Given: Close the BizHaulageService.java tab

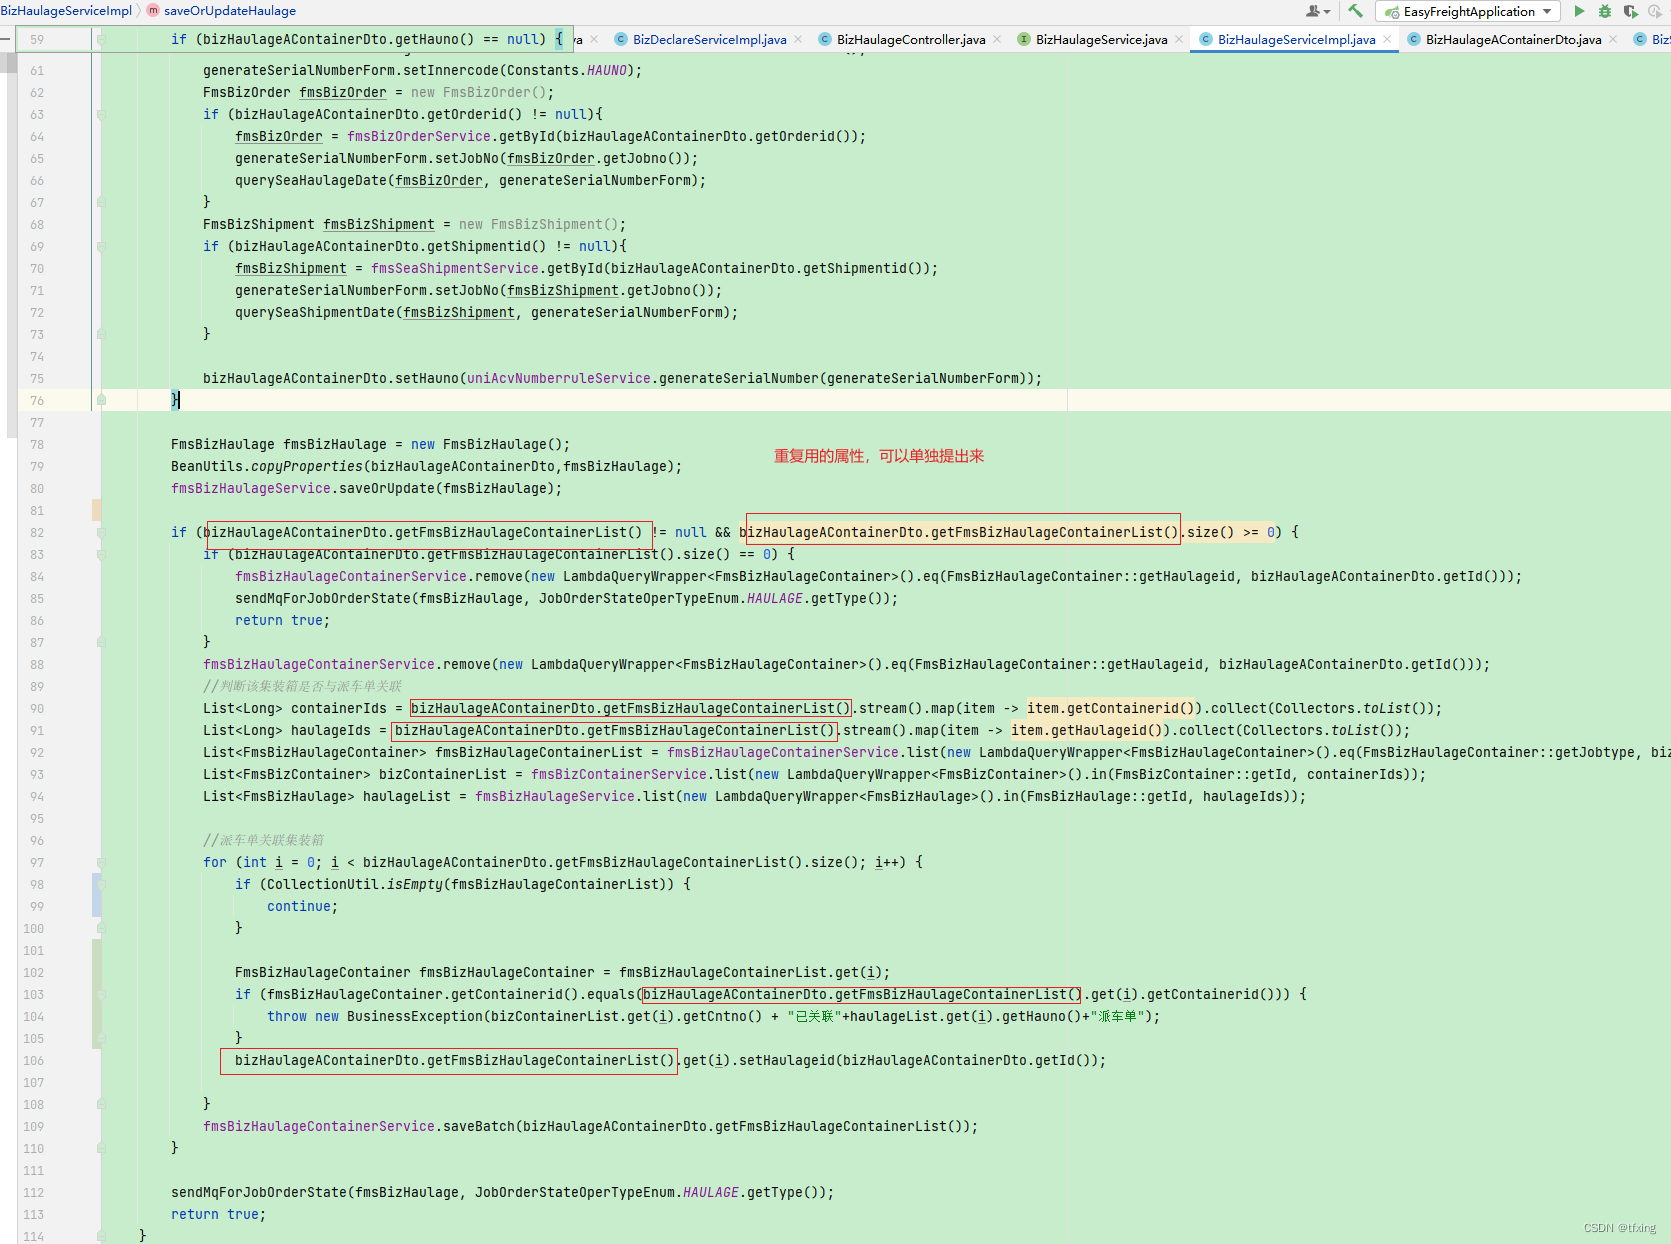Looking at the screenshot, I should tap(1179, 39).
